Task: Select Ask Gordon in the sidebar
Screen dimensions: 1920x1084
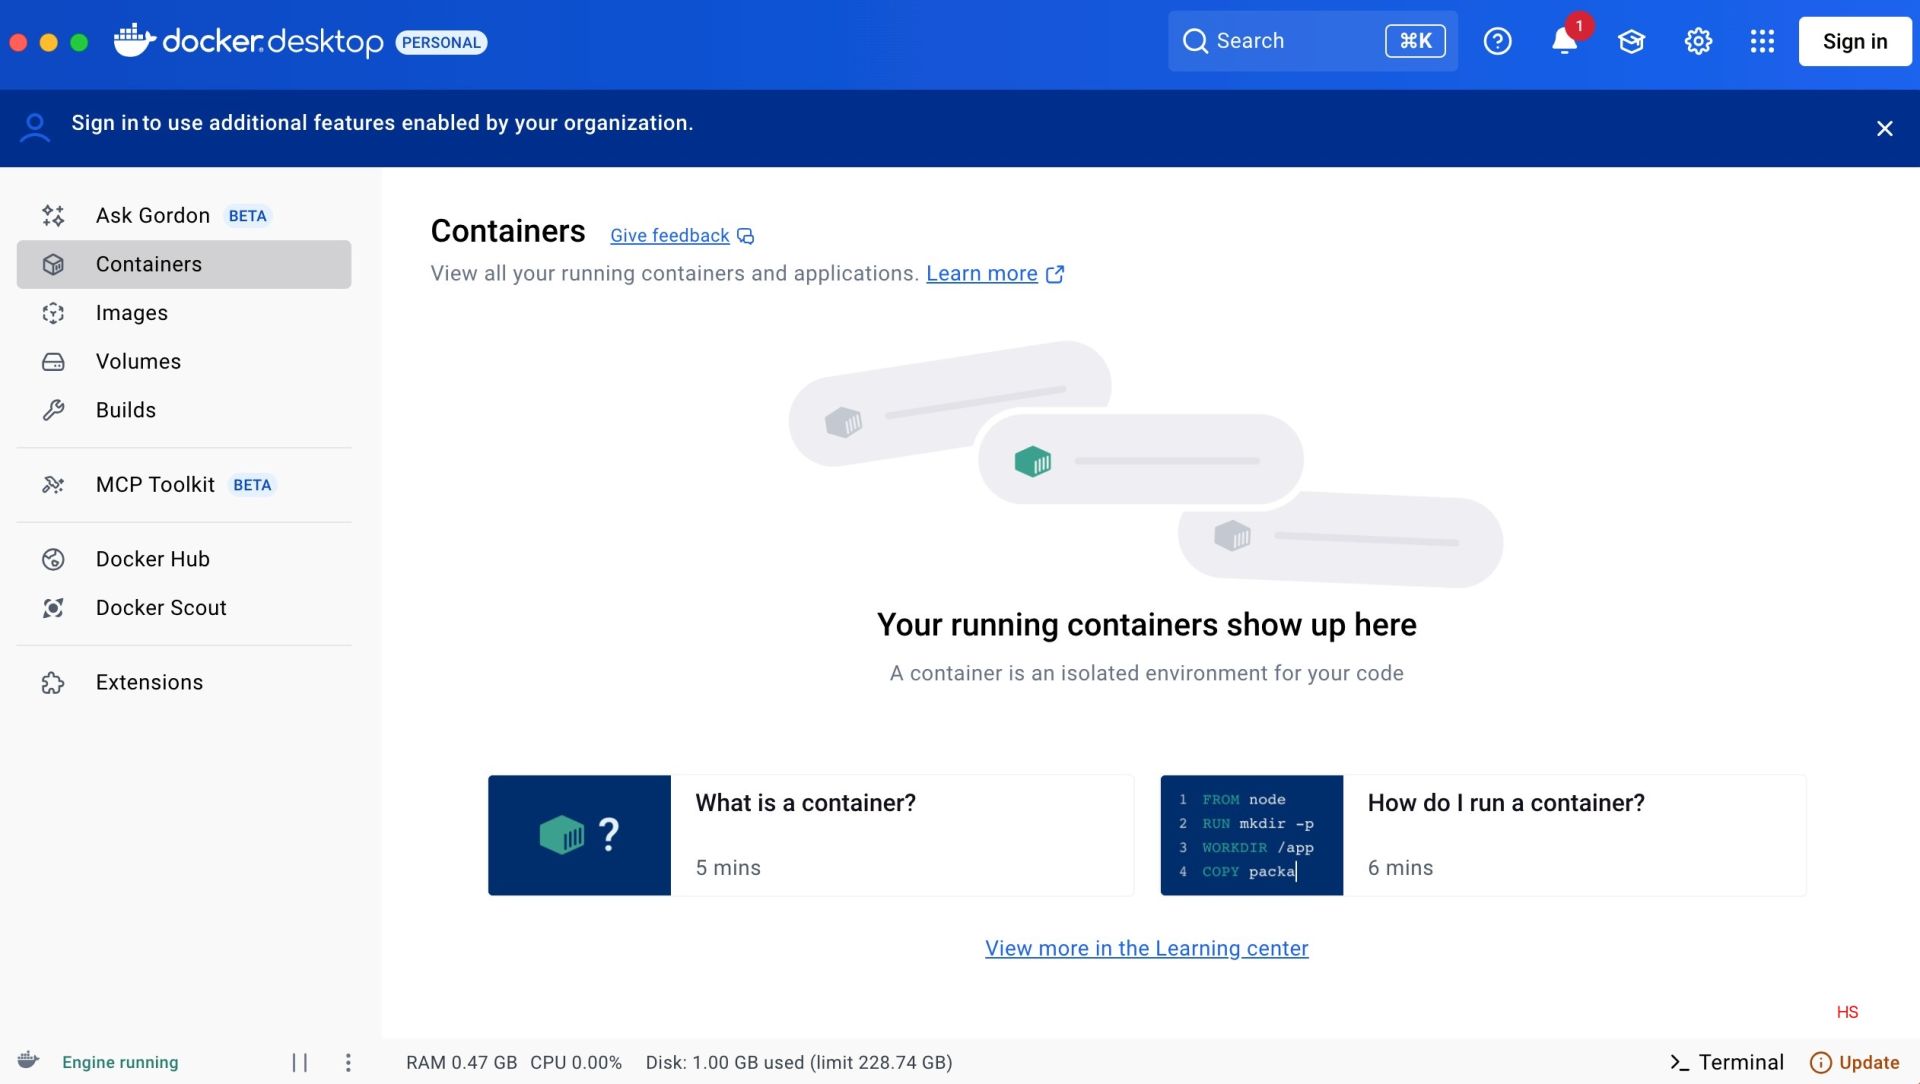Action: pos(184,215)
